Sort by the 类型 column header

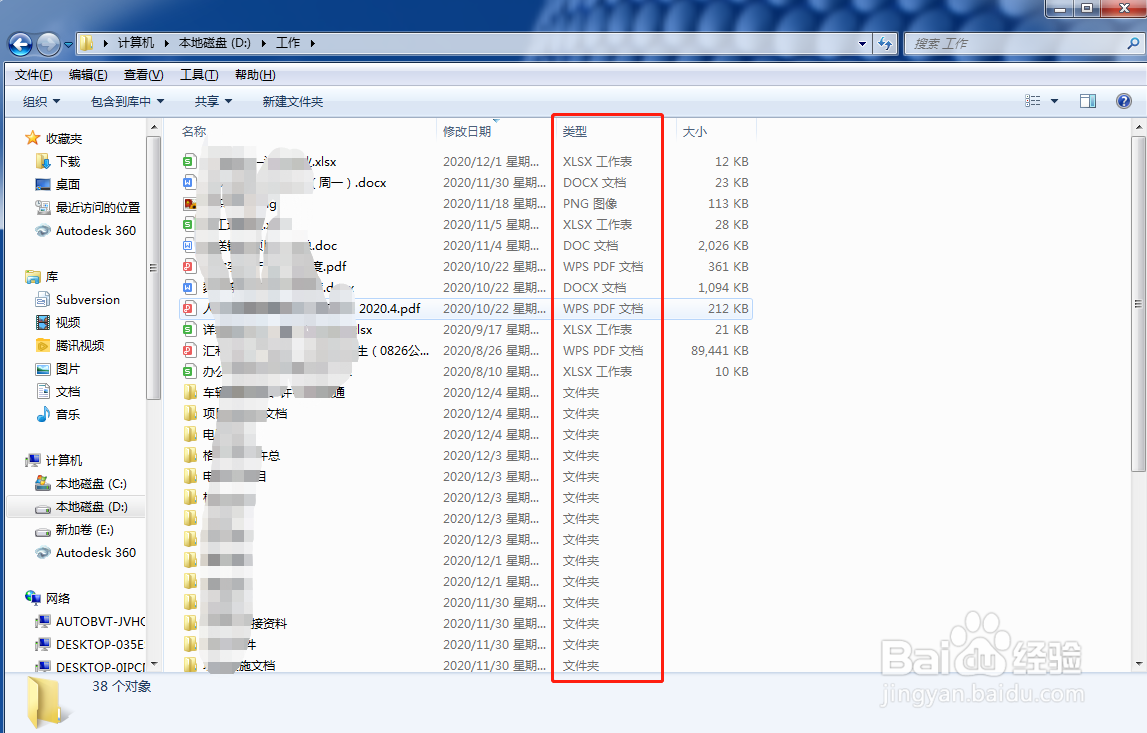click(575, 132)
